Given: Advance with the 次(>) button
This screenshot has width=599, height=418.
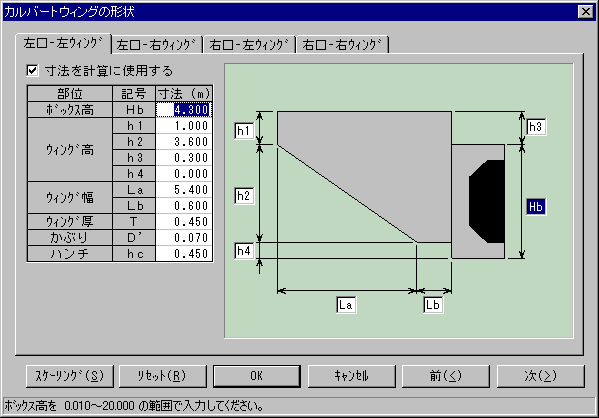Looking at the screenshot, I should 541,376.
